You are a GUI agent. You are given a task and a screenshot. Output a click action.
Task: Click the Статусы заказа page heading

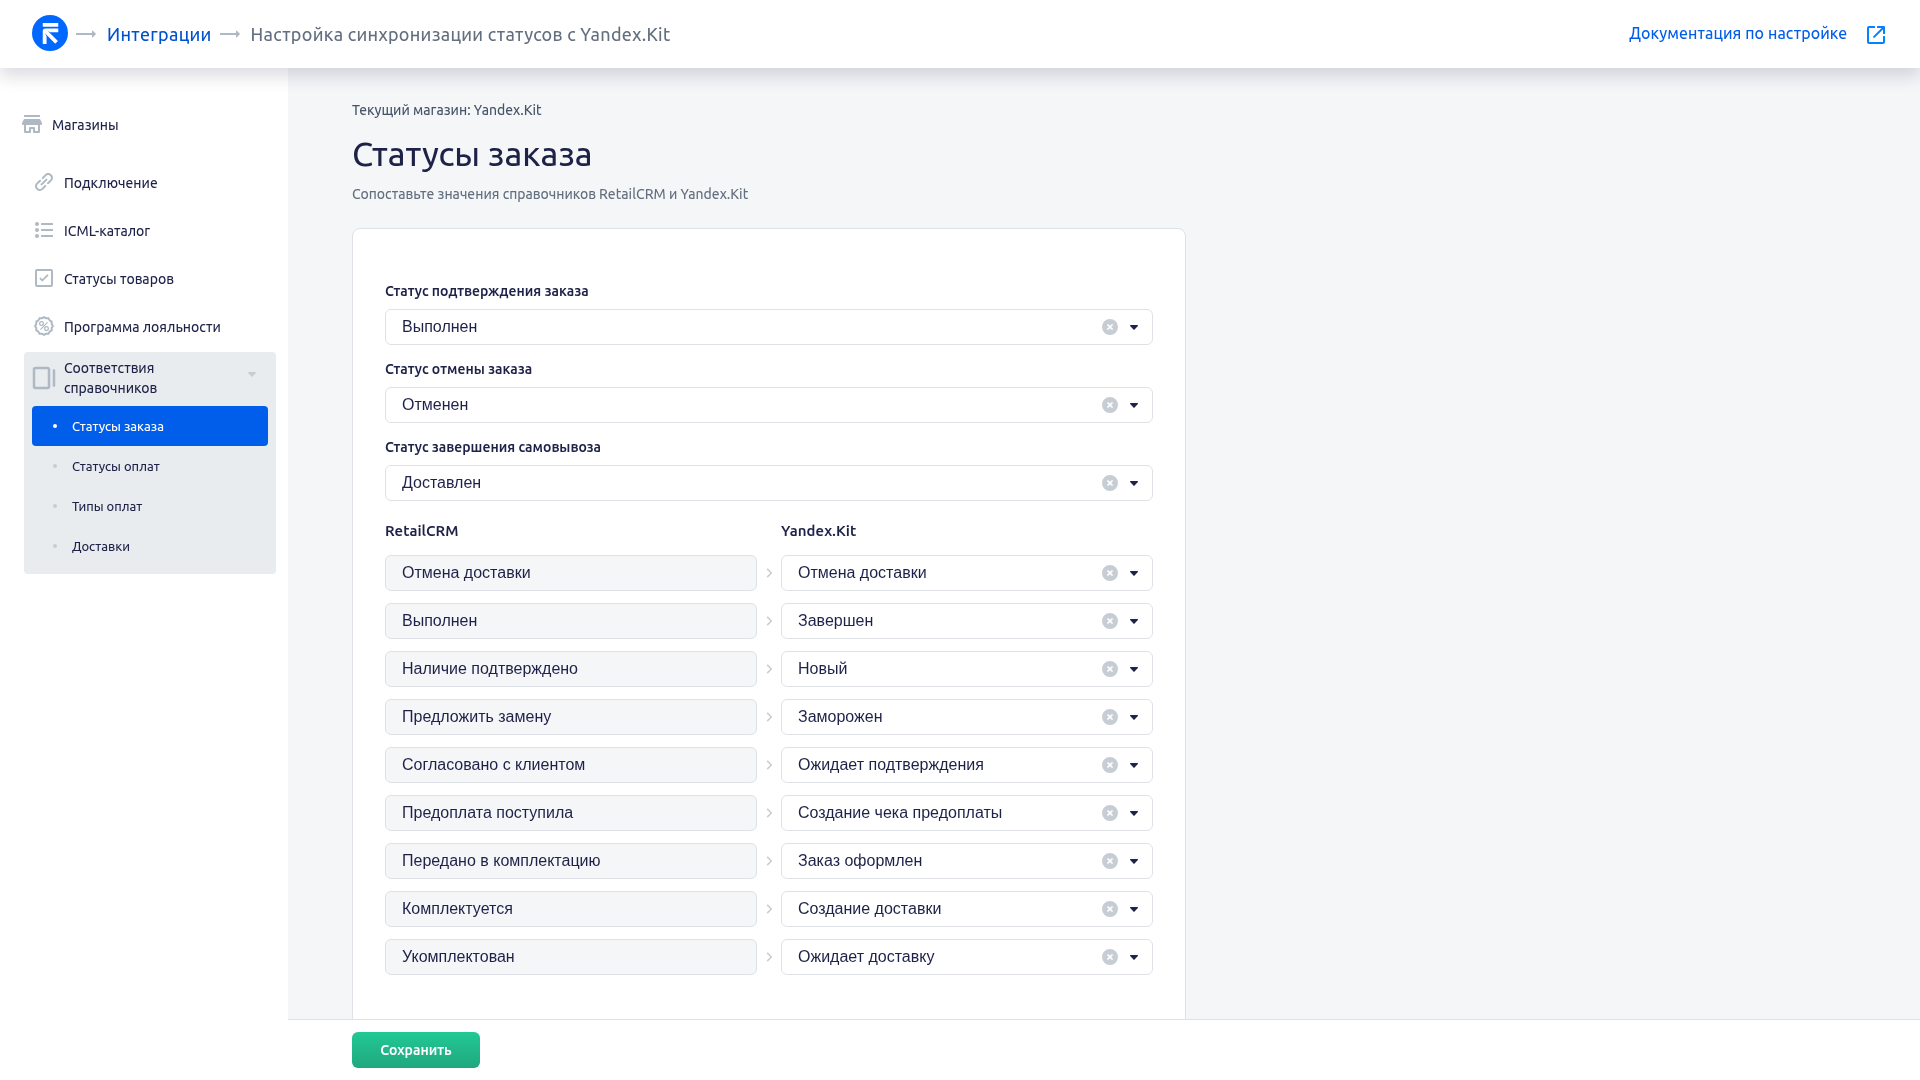point(472,155)
